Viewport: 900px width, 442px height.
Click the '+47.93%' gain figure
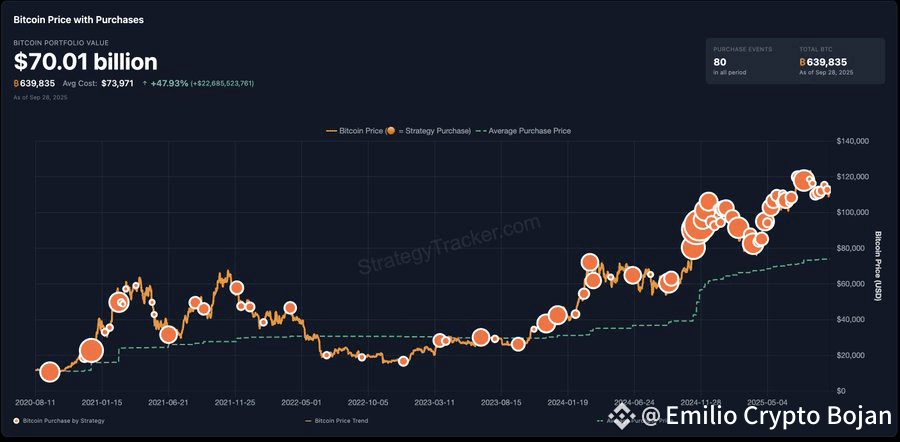[169, 83]
